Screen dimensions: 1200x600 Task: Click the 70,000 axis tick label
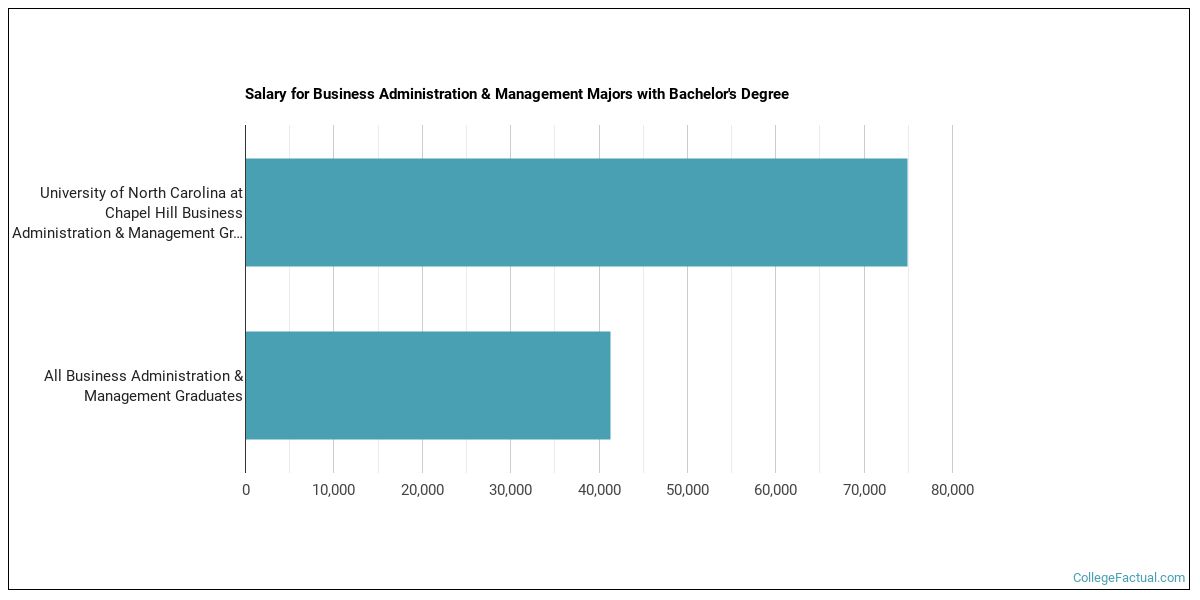pos(864,490)
